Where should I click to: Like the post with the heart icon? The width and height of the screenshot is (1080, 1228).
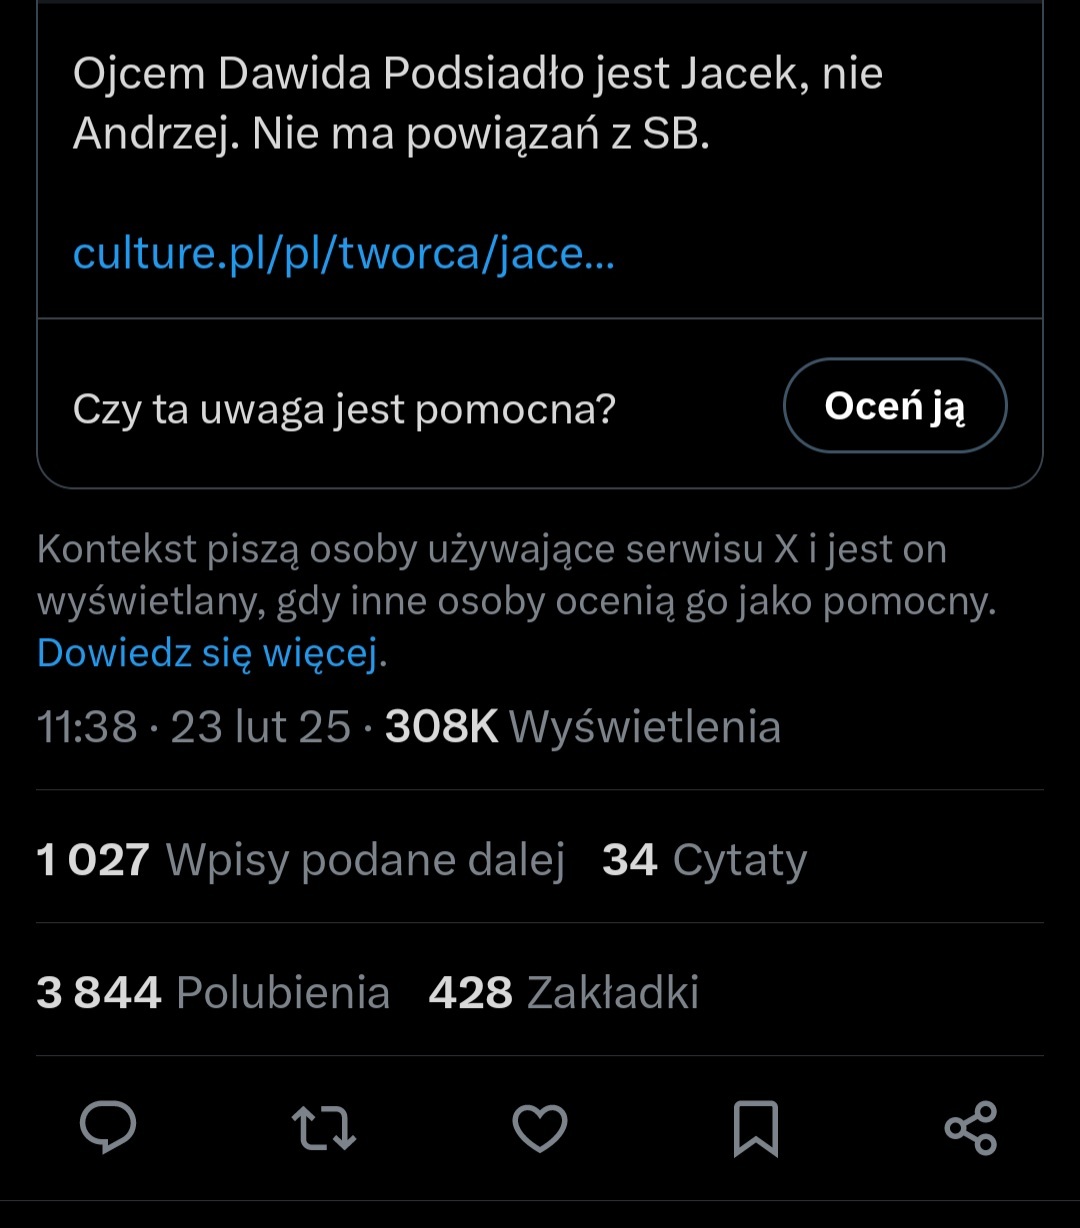pyautogui.click(x=540, y=1127)
